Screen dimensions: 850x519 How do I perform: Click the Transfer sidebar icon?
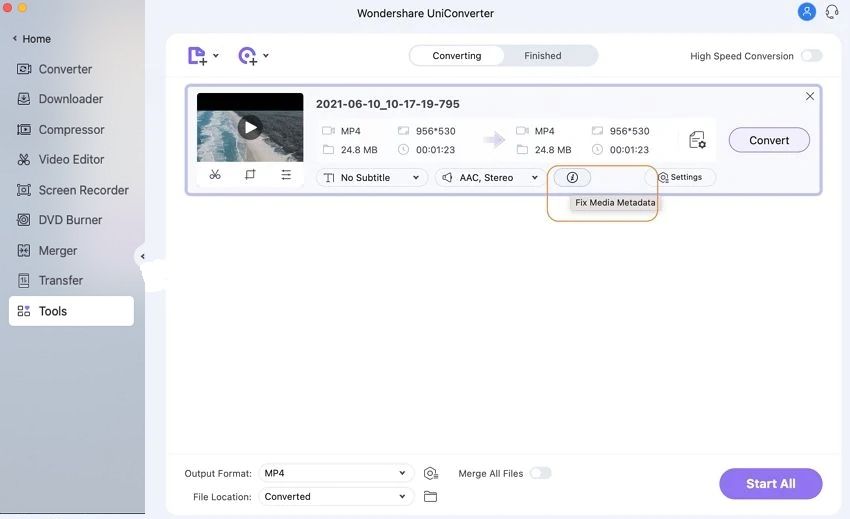24,280
